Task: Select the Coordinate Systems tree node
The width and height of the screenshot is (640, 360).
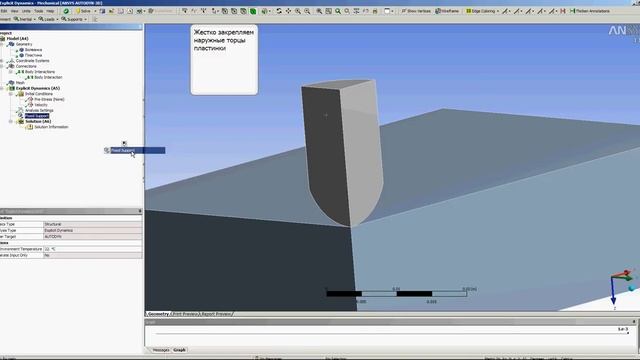Action: (33, 60)
